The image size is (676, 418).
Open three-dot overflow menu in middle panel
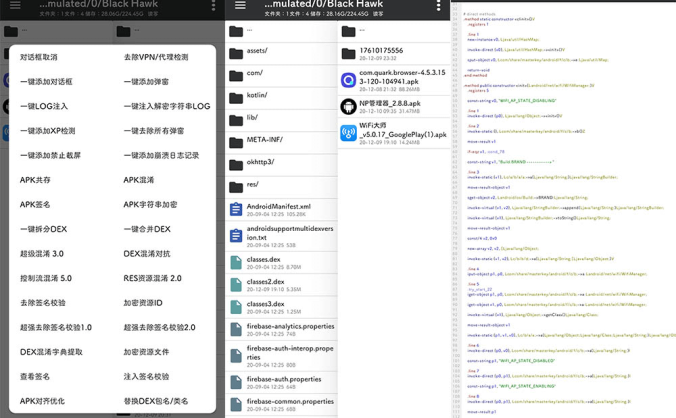pyautogui.click(x=438, y=6)
